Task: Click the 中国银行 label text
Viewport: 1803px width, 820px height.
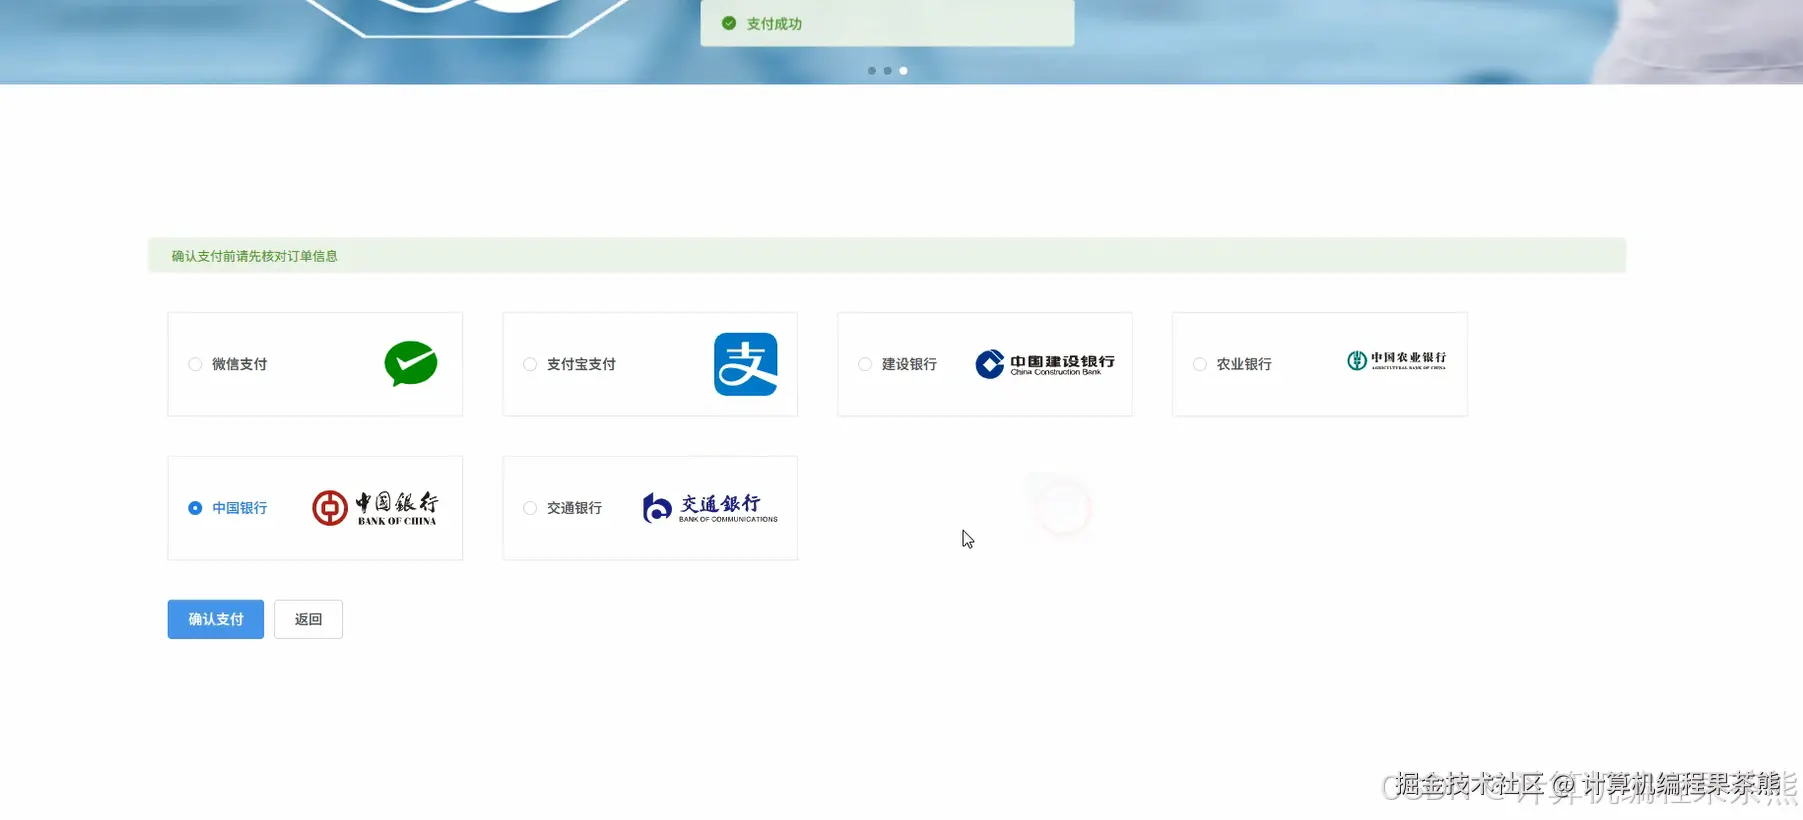Action: 240,508
